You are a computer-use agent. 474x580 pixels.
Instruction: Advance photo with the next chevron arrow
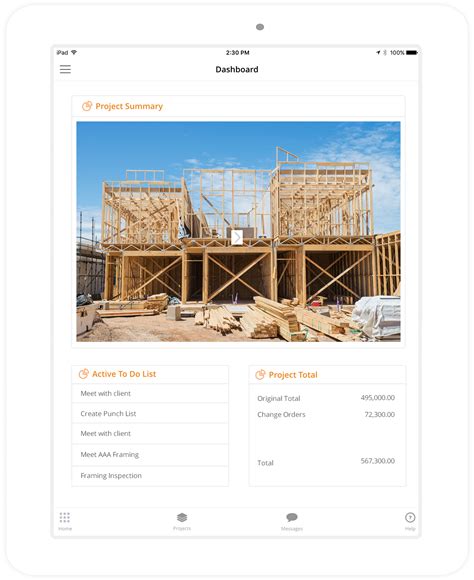237,237
